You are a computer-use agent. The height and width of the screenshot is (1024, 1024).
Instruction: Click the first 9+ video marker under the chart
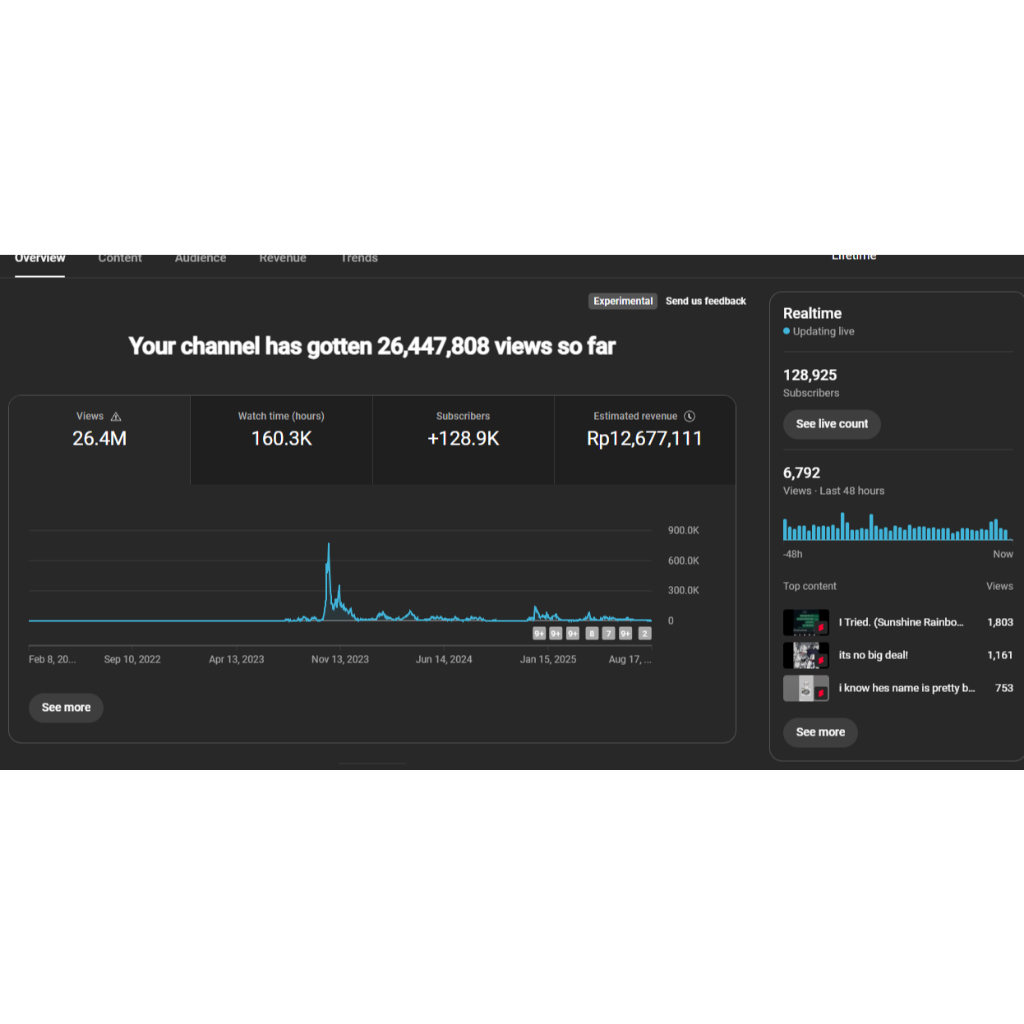click(539, 634)
